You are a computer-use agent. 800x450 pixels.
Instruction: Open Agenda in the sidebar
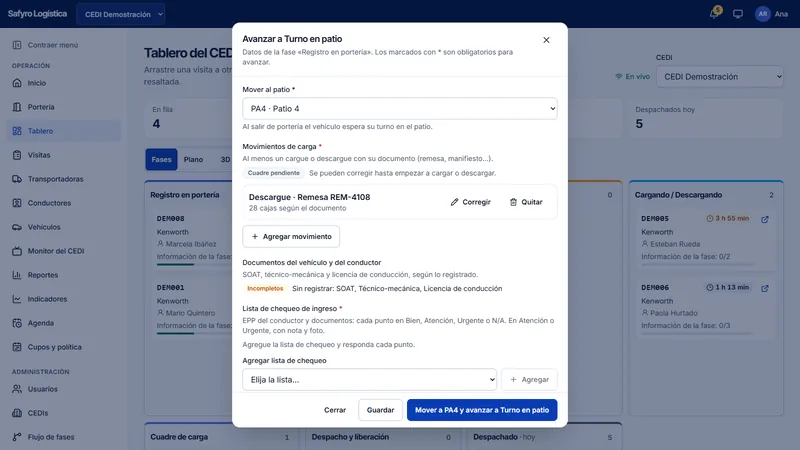(x=63, y=322)
